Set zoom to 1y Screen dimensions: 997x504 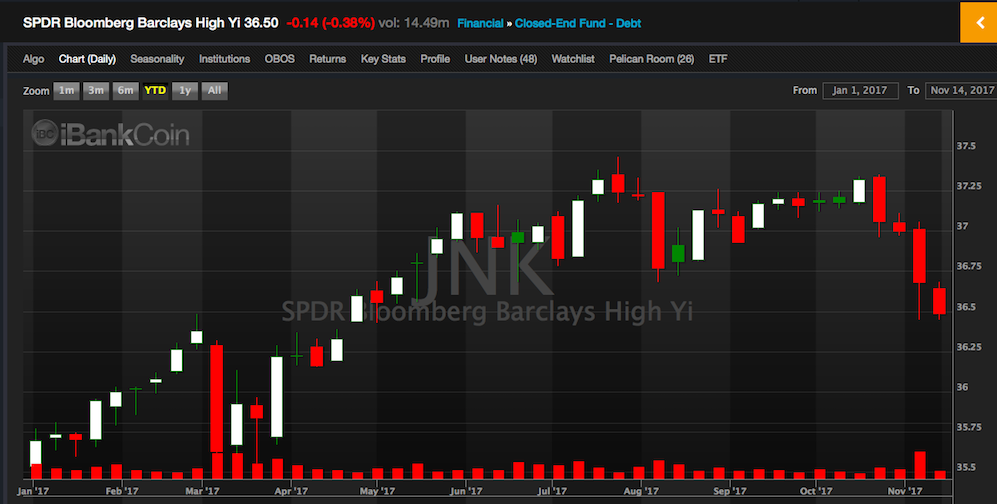pos(185,90)
